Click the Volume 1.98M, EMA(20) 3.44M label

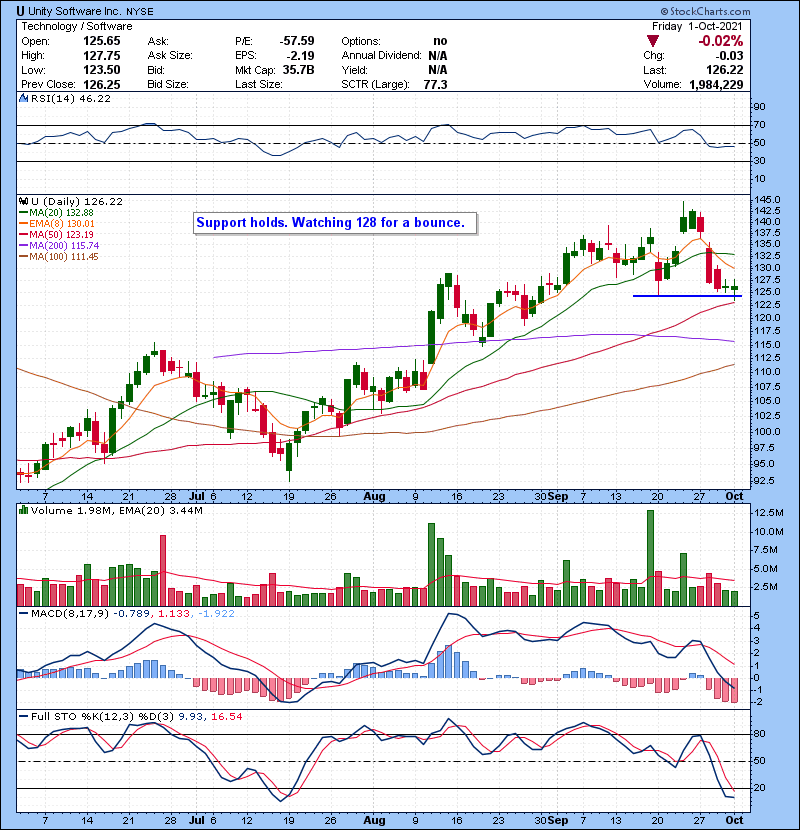pyautogui.click(x=116, y=510)
